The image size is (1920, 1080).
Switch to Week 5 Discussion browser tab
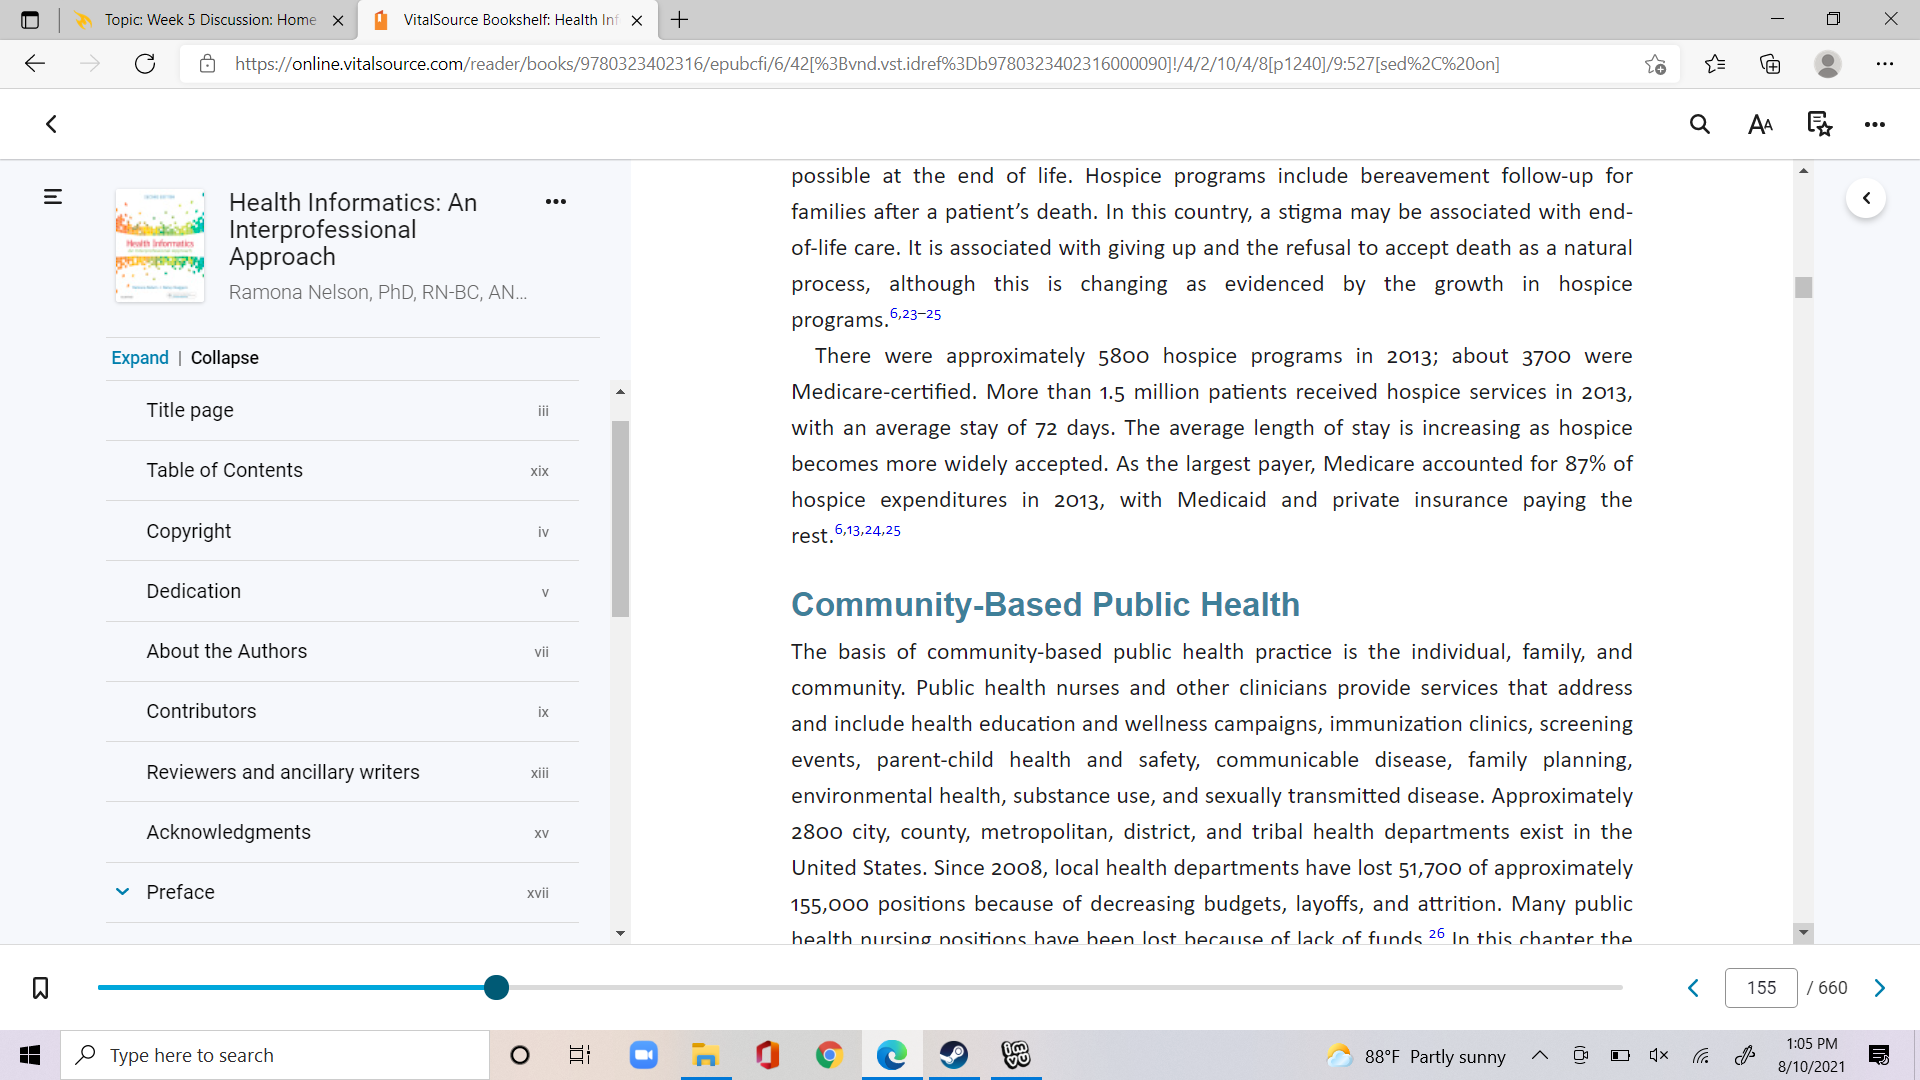[x=210, y=20]
